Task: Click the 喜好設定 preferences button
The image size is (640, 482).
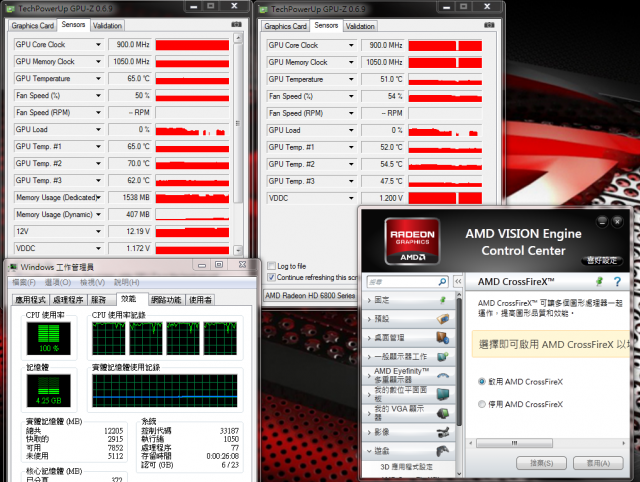Action: click(x=602, y=260)
